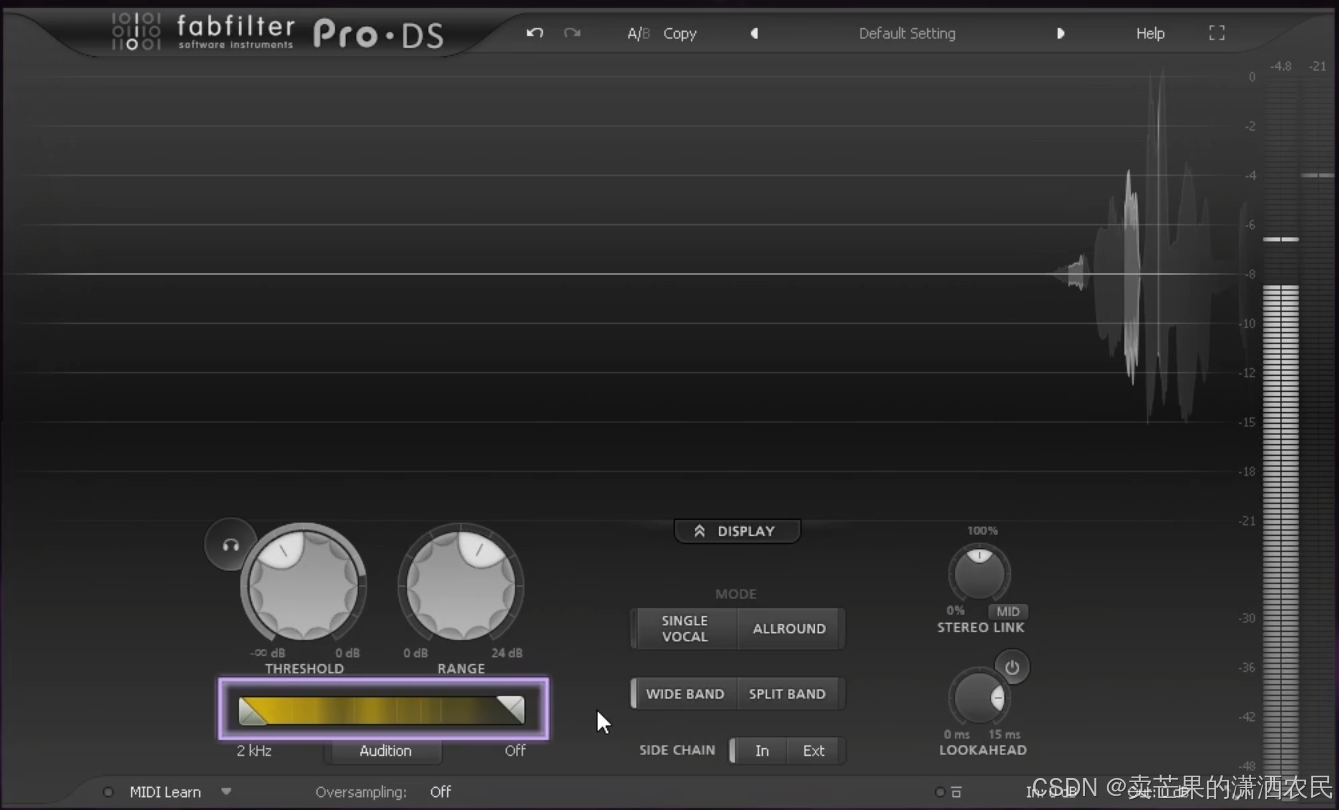Click the Audition button
Viewport: 1339px width, 810px height.
385,751
